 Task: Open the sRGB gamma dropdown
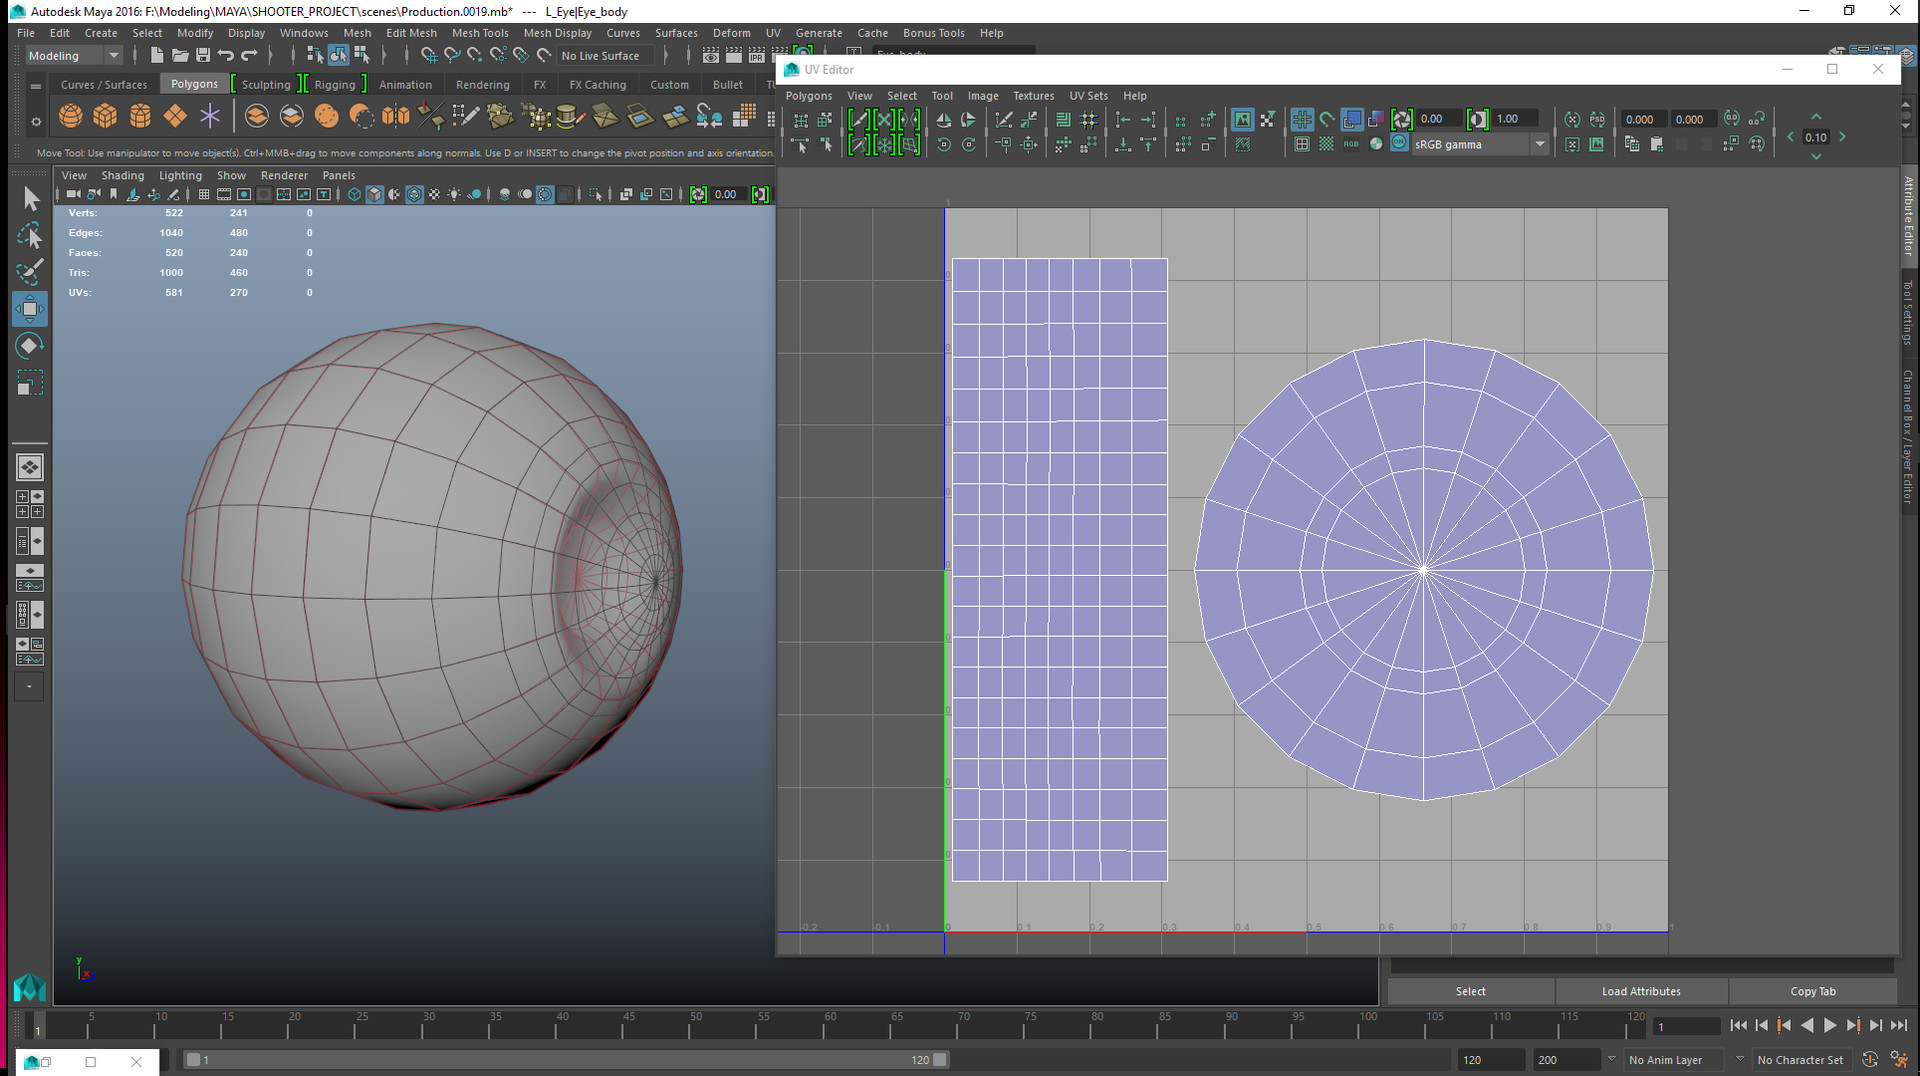tap(1540, 144)
